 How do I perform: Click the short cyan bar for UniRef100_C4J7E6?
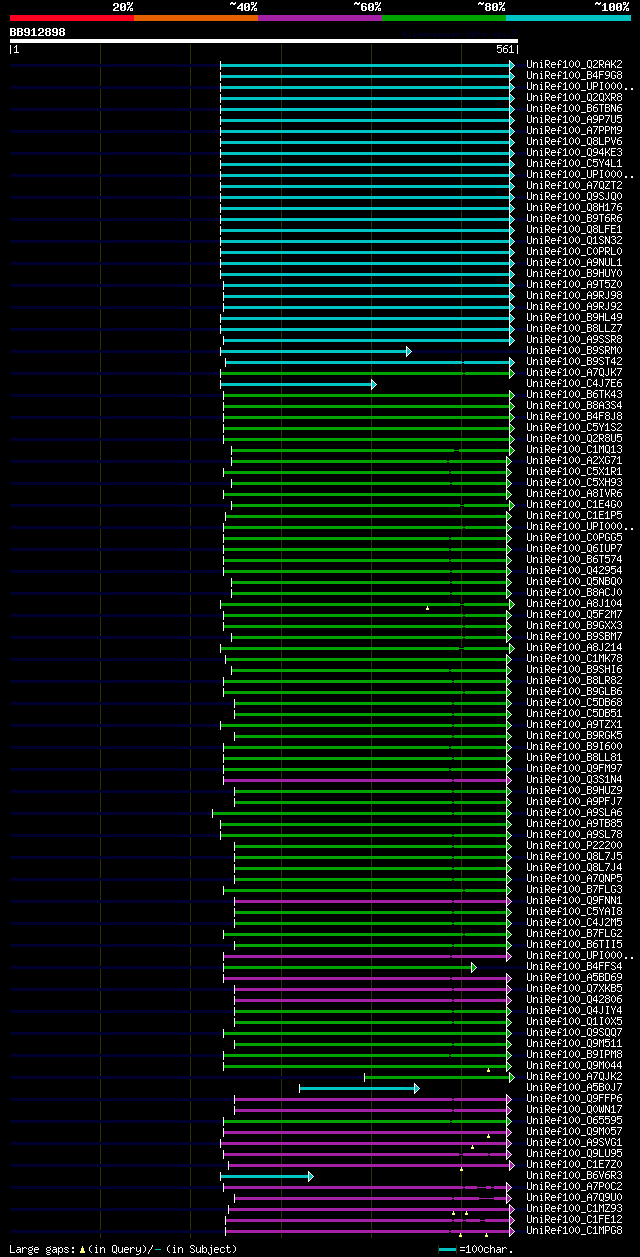[298, 384]
